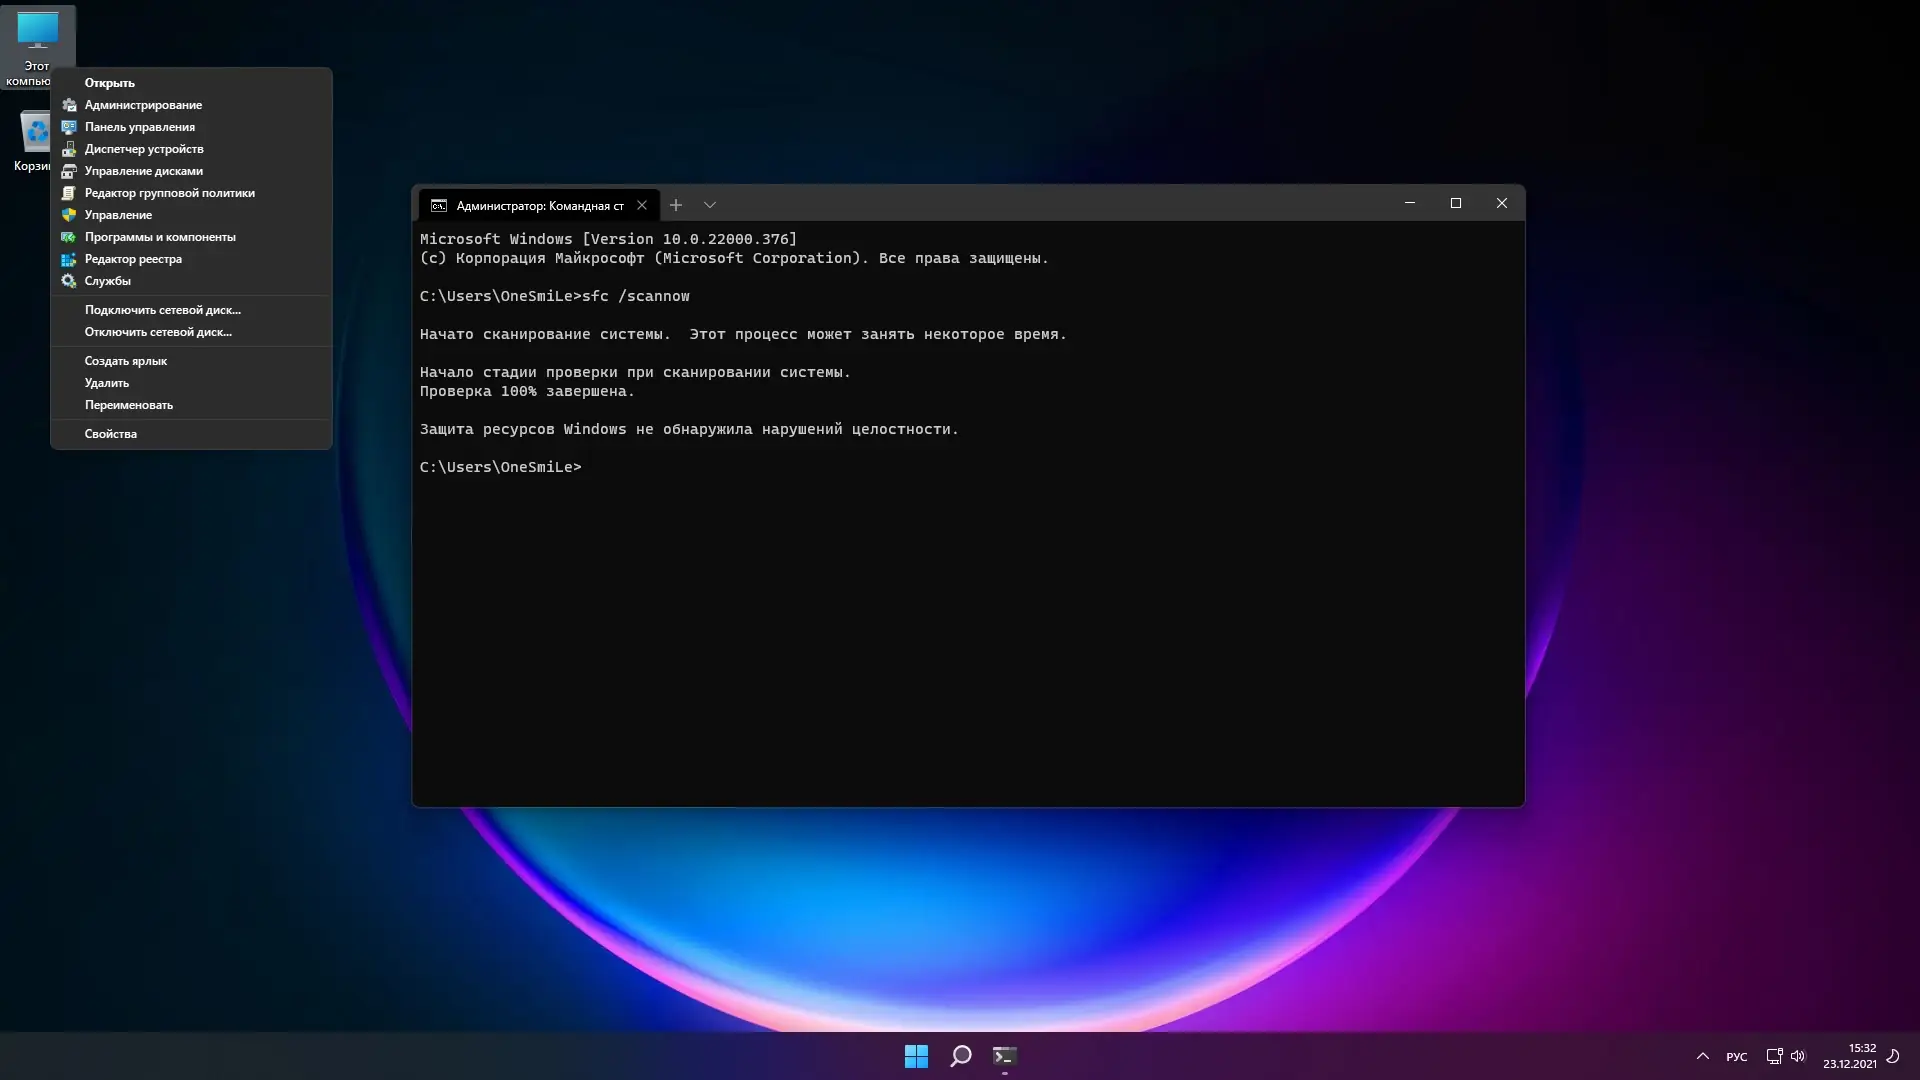This screenshot has width=1920, height=1080.
Task: Select the Администратор: Командная строка tab
Action: [530, 205]
